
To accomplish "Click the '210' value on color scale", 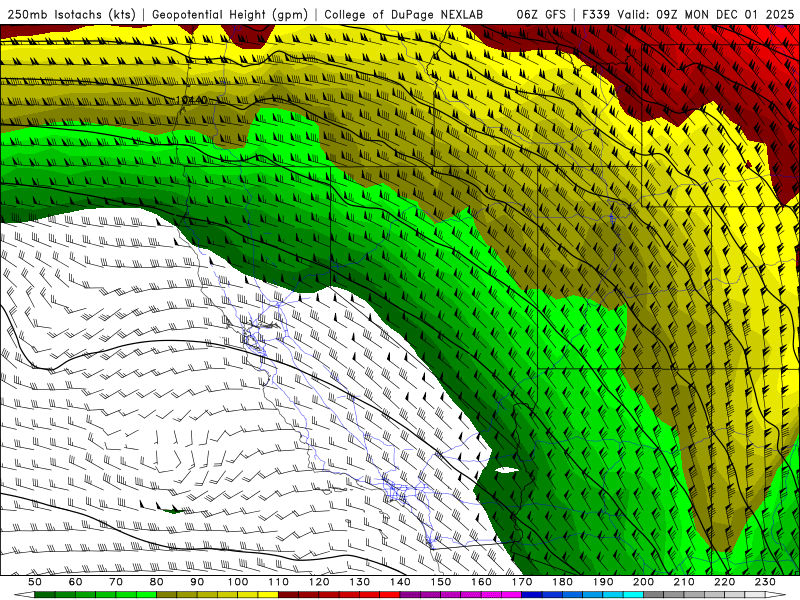I will (x=684, y=582).
